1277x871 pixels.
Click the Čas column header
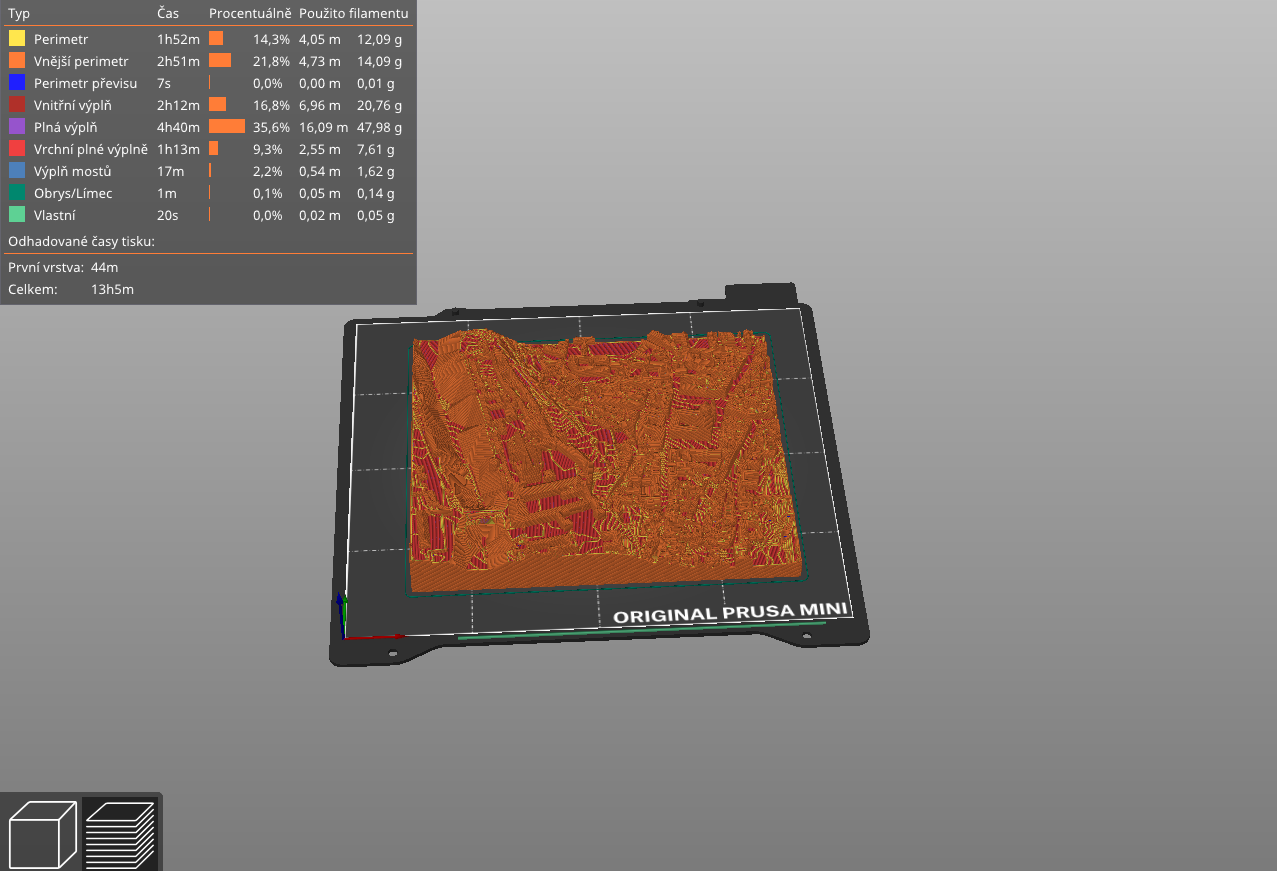point(168,13)
